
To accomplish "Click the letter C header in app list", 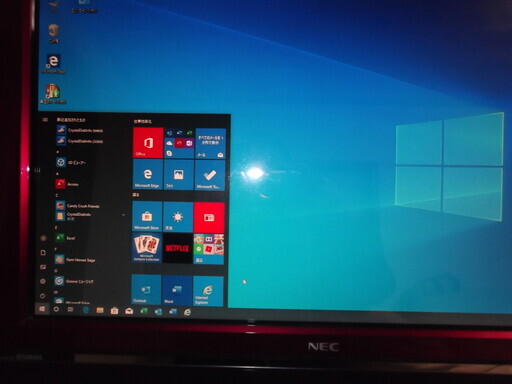I will 57,195.
